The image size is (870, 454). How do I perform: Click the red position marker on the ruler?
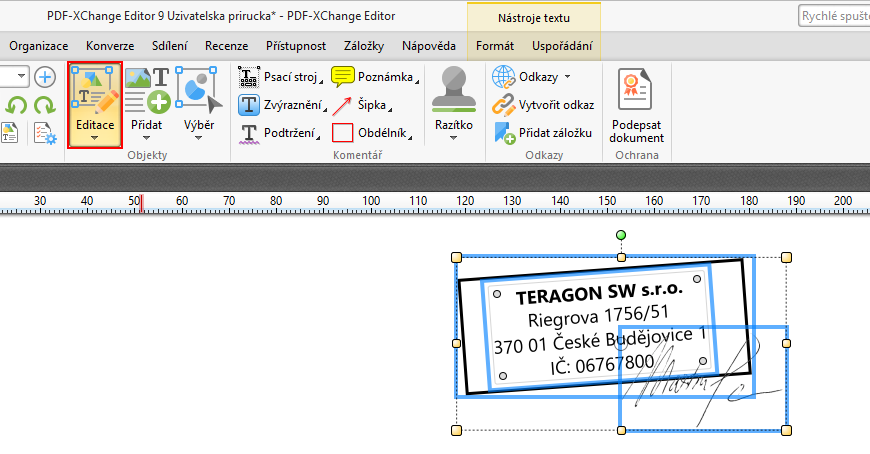pos(141,203)
